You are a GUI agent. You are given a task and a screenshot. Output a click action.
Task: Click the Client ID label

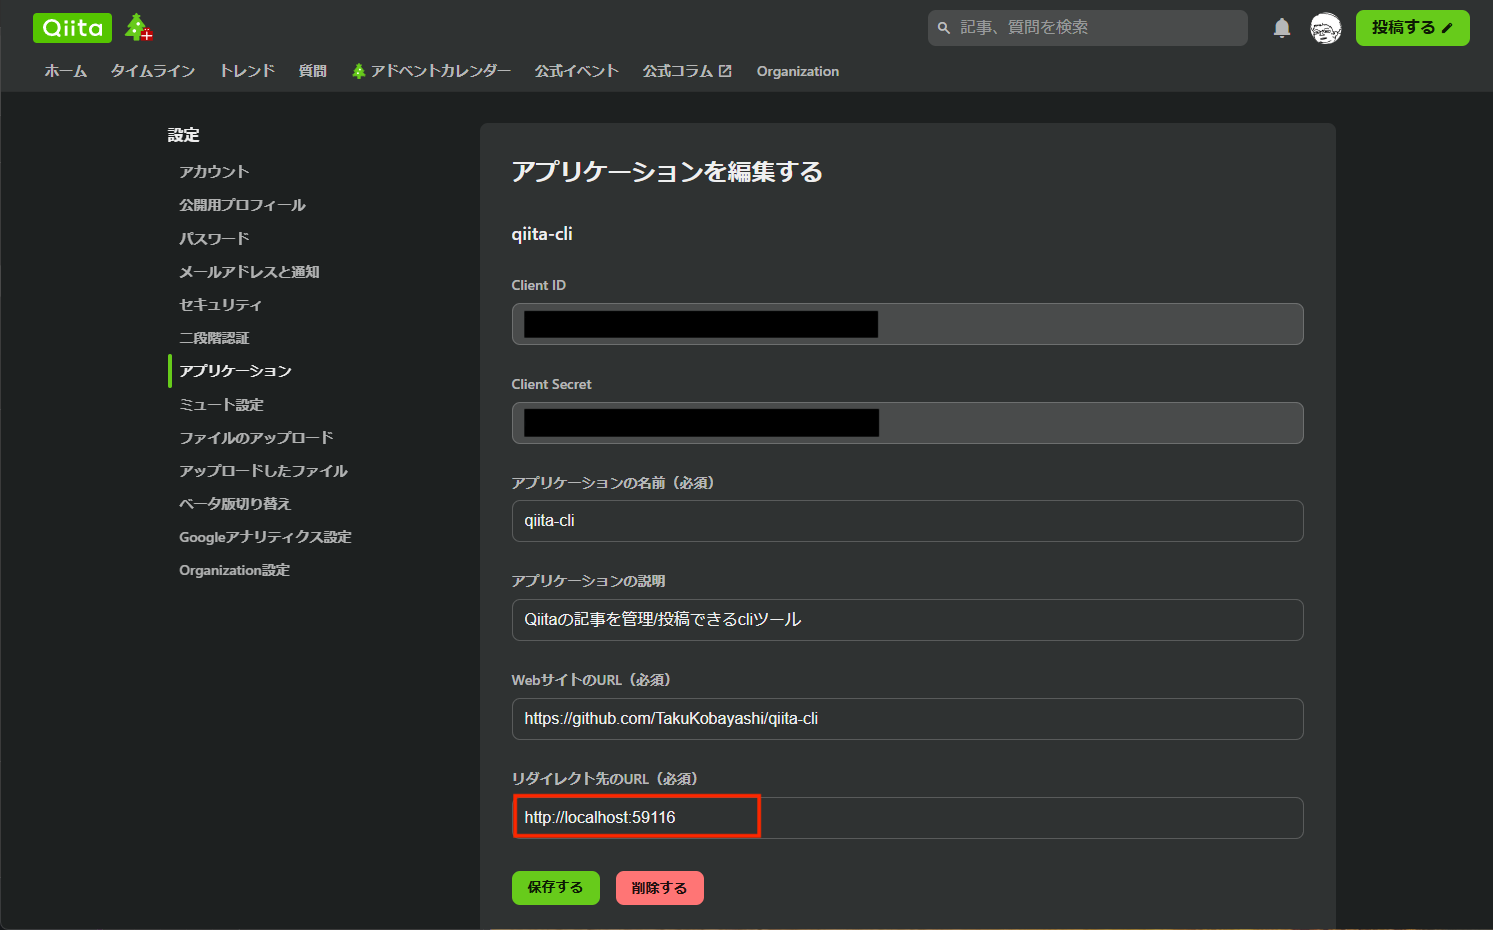[538, 285]
